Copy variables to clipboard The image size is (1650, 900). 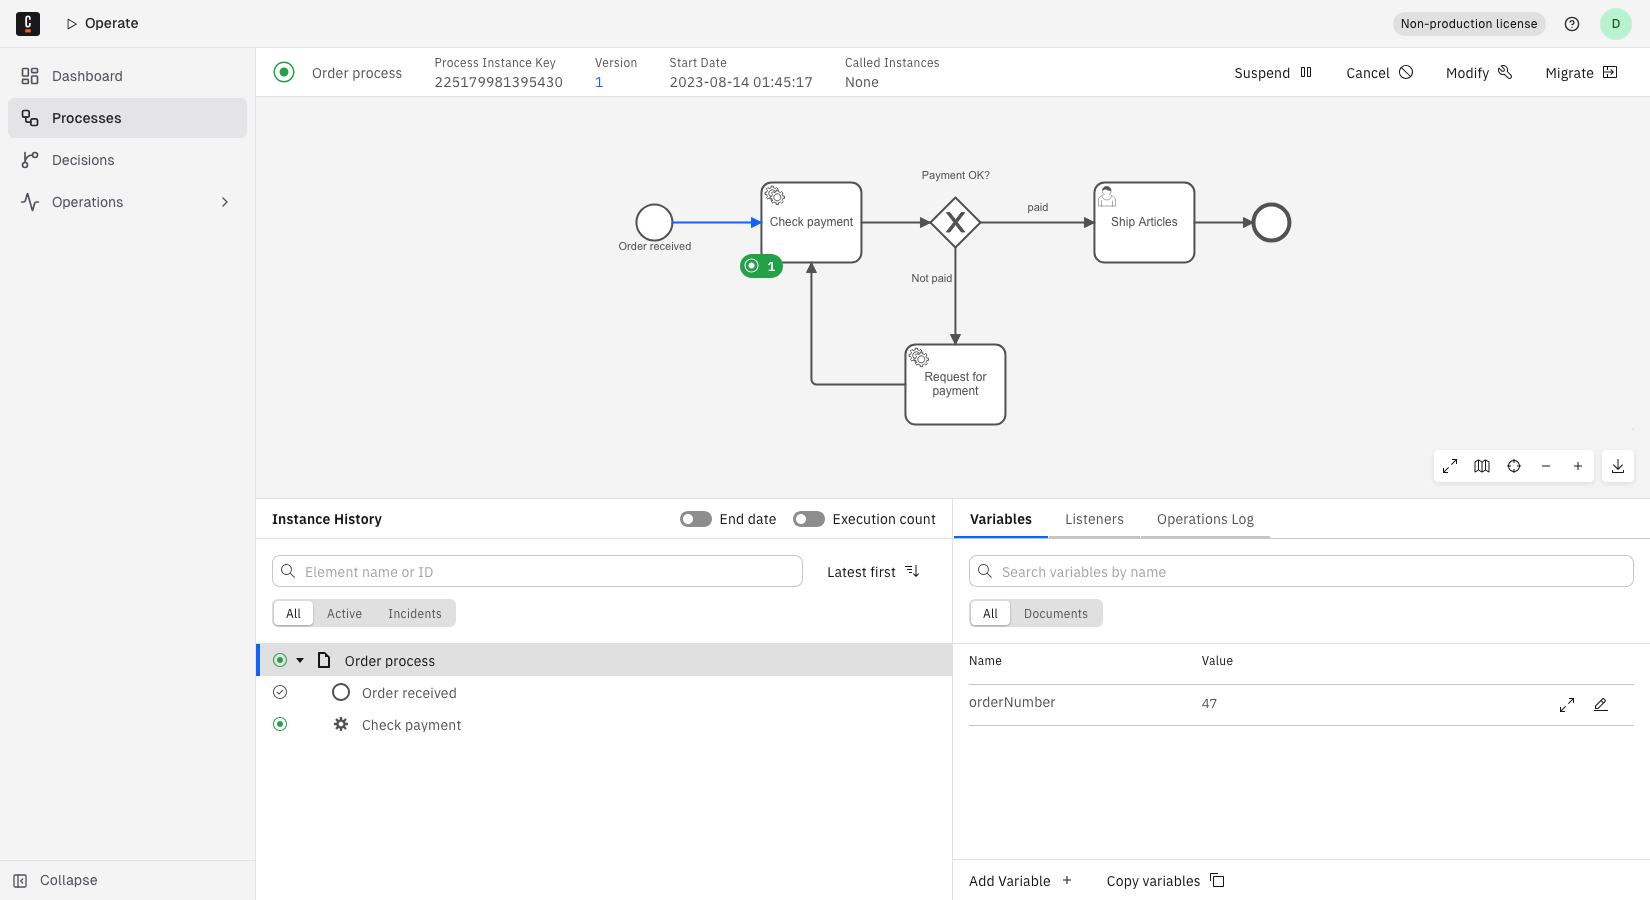1165,881
